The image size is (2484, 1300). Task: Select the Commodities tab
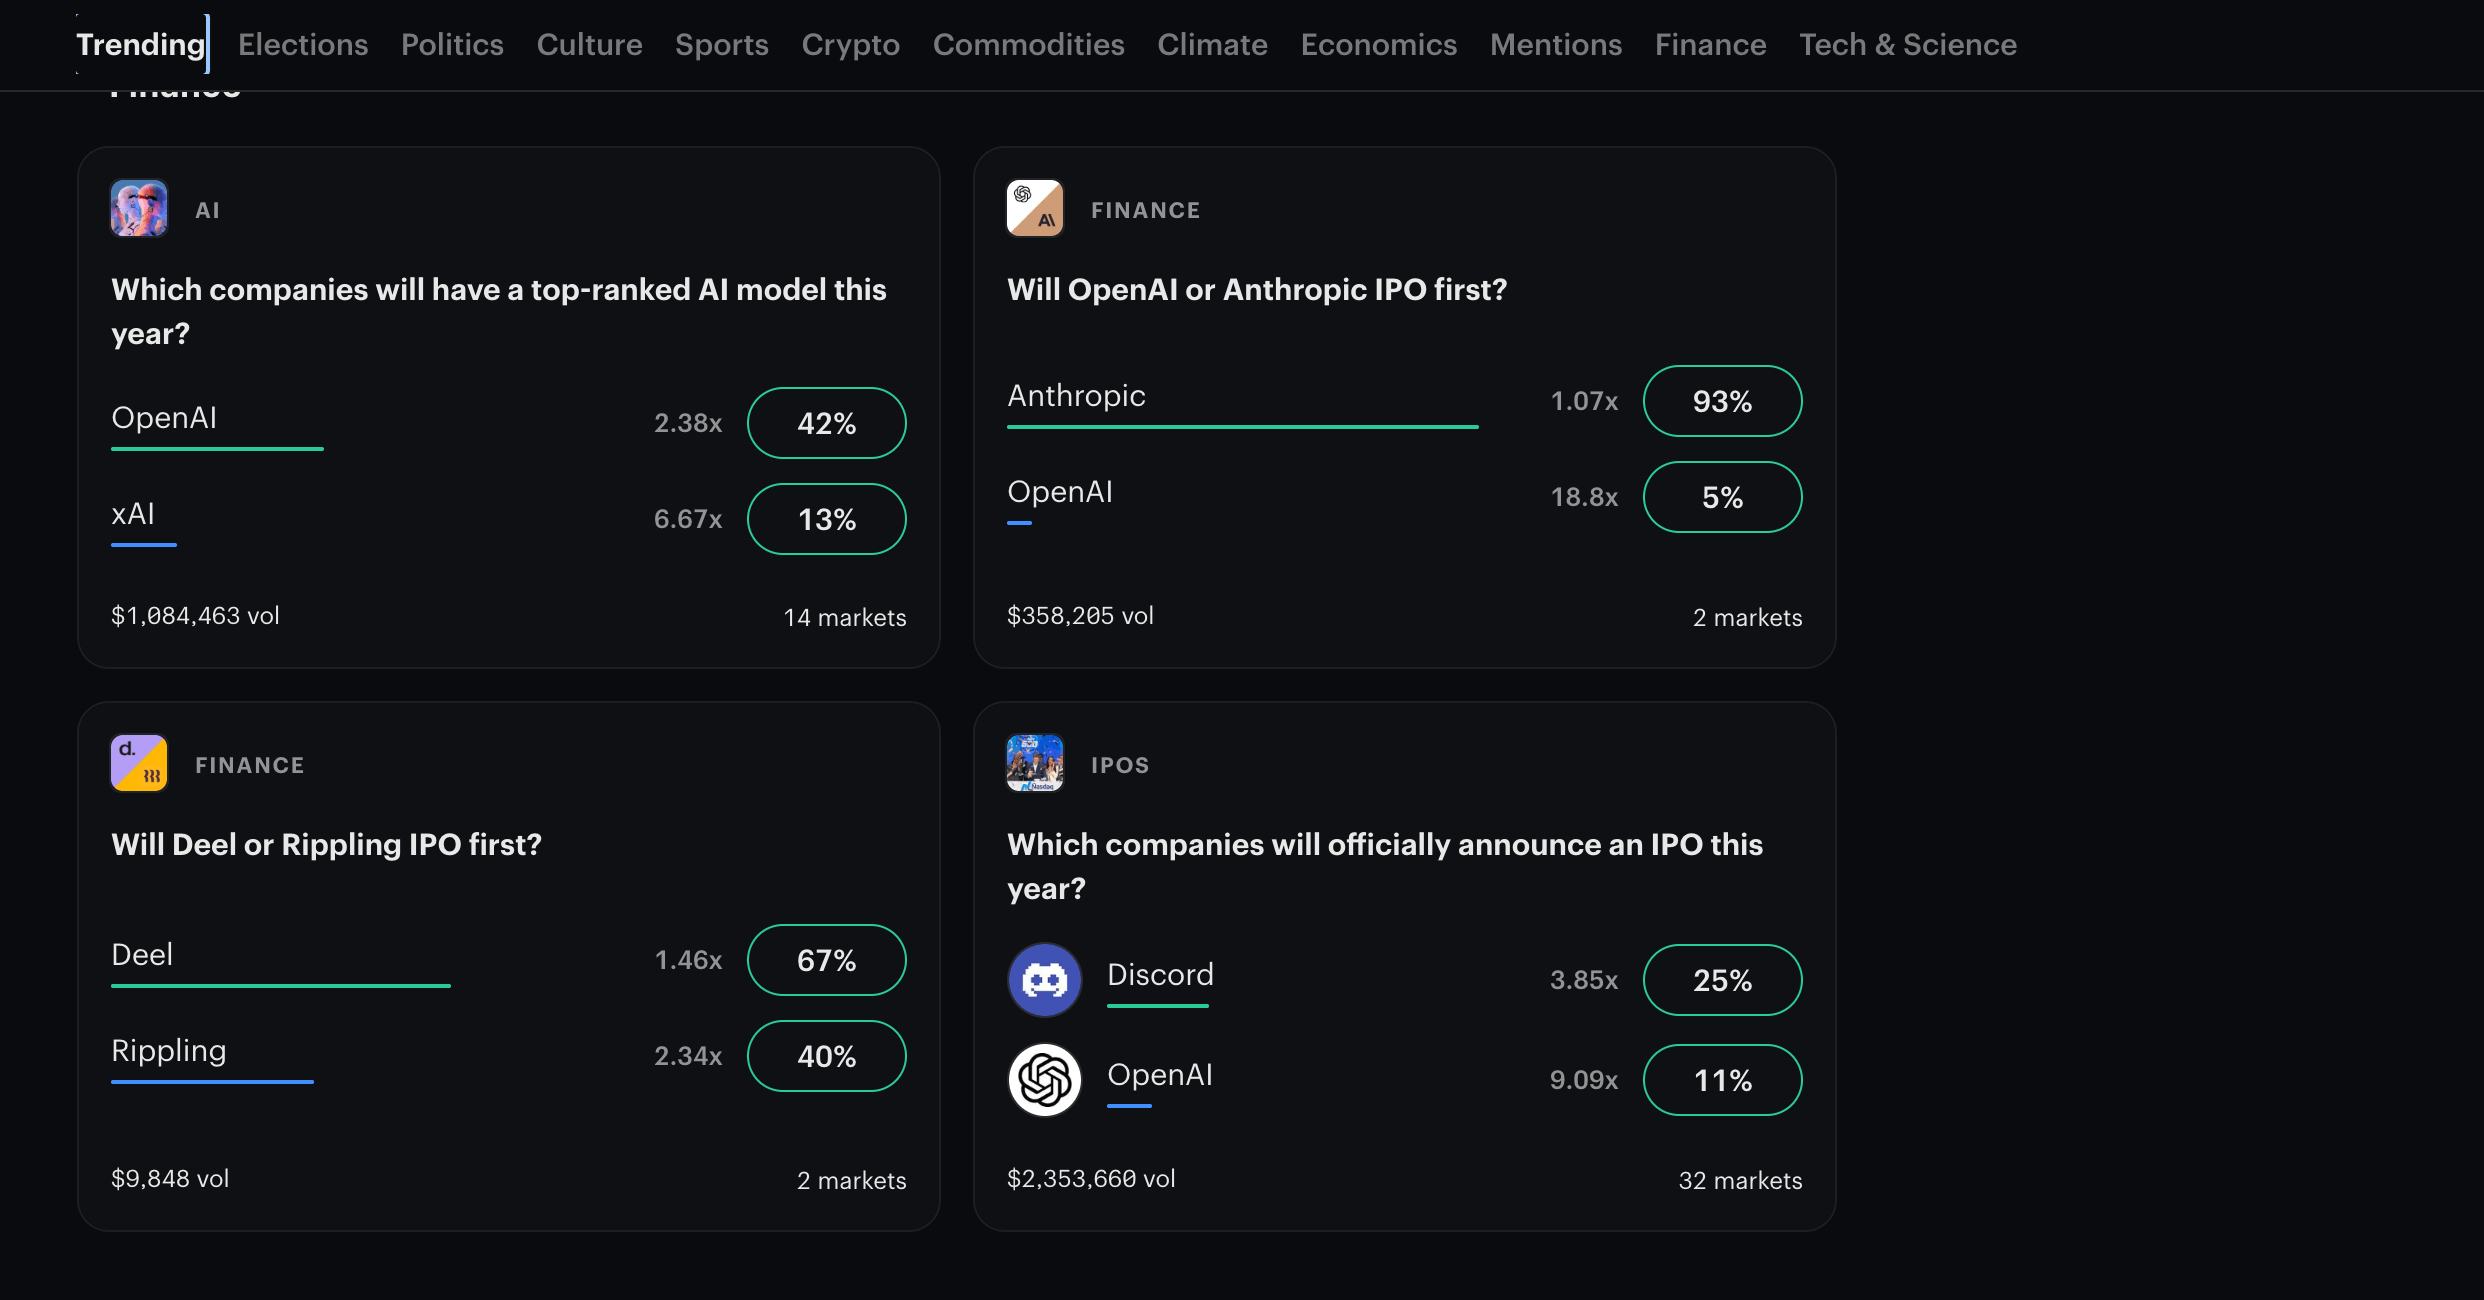point(1029,45)
